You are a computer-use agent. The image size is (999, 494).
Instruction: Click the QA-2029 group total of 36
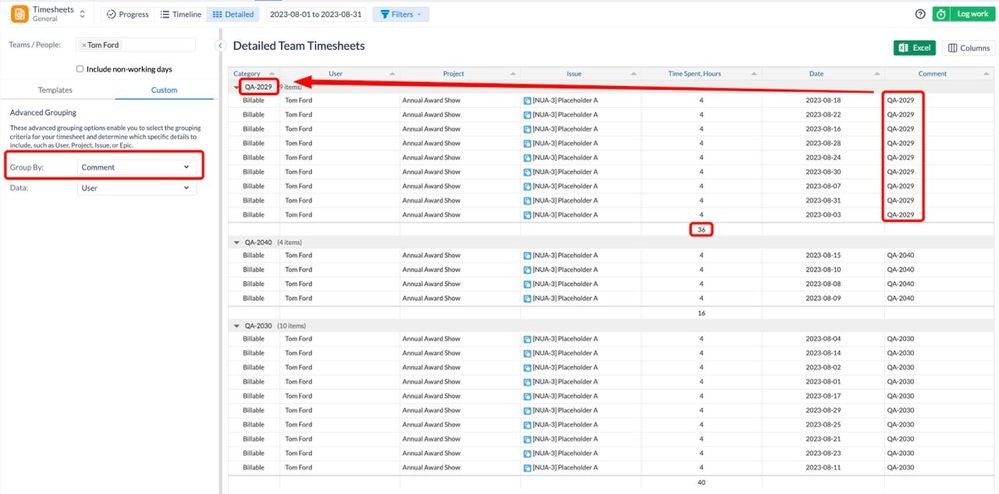tap(701, 229)
